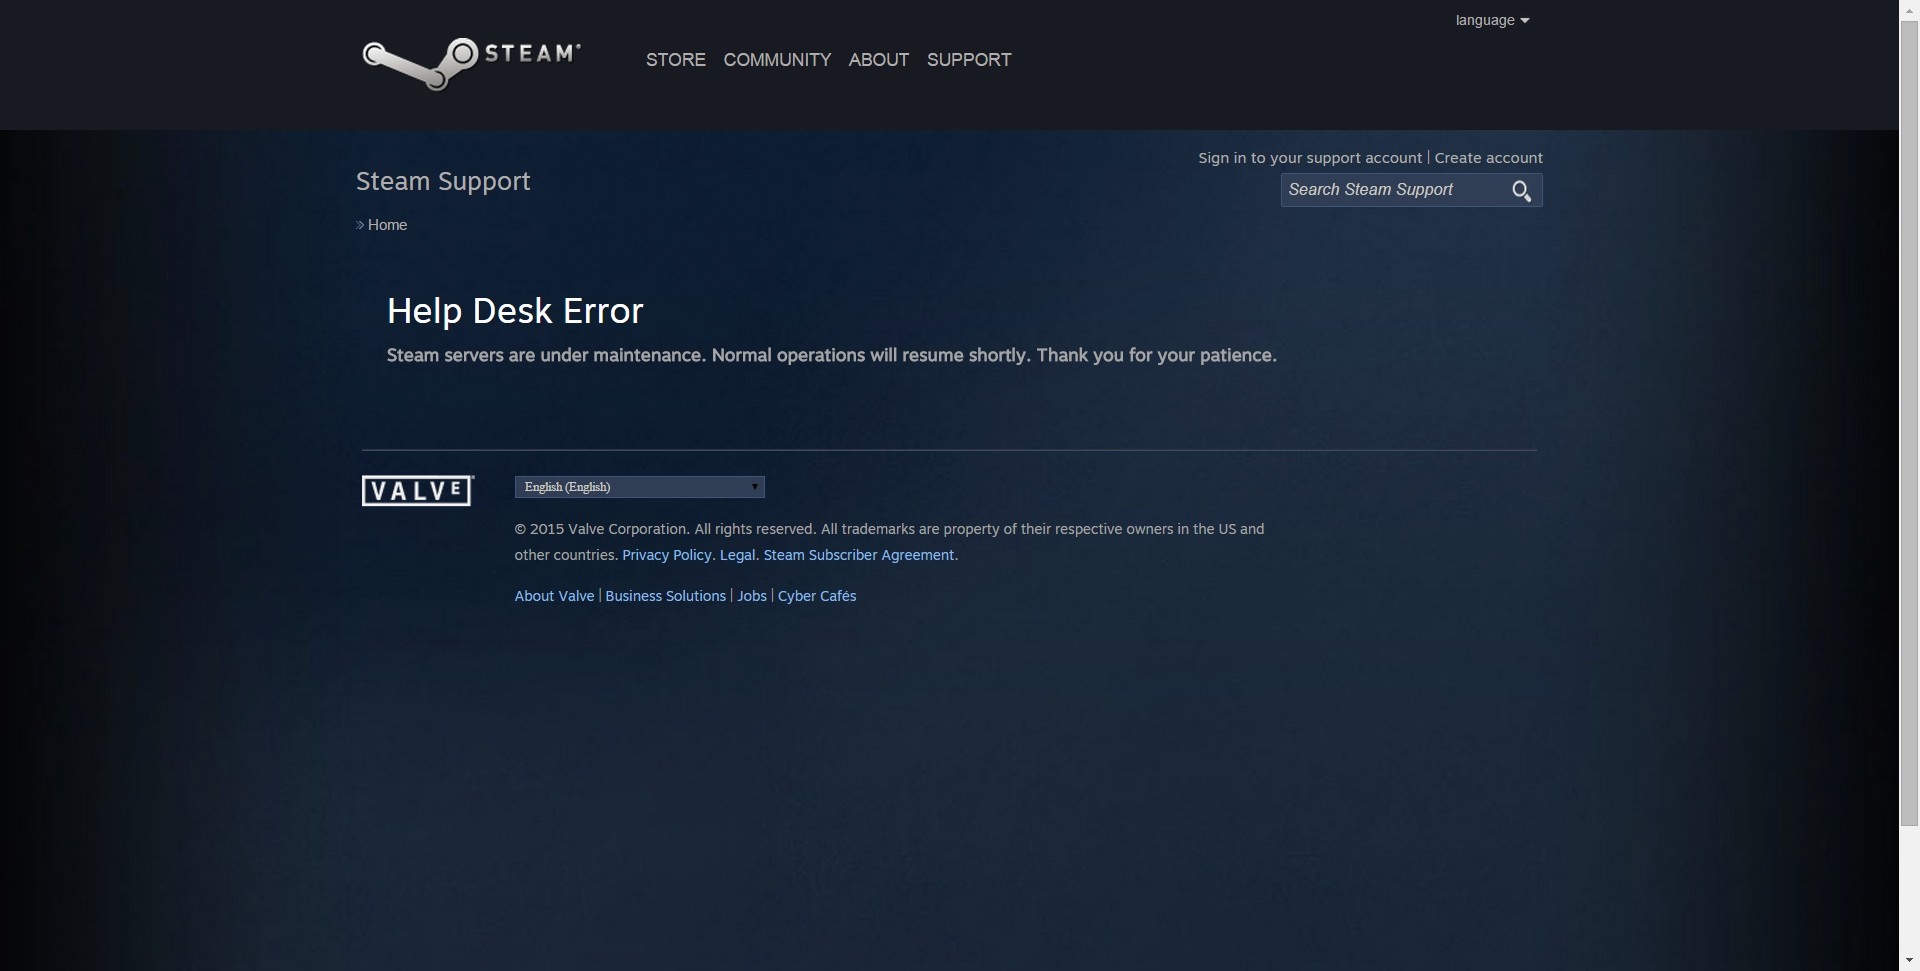Click the Jobs footer link
This screenshot has height=971, width=1920.
752,596
